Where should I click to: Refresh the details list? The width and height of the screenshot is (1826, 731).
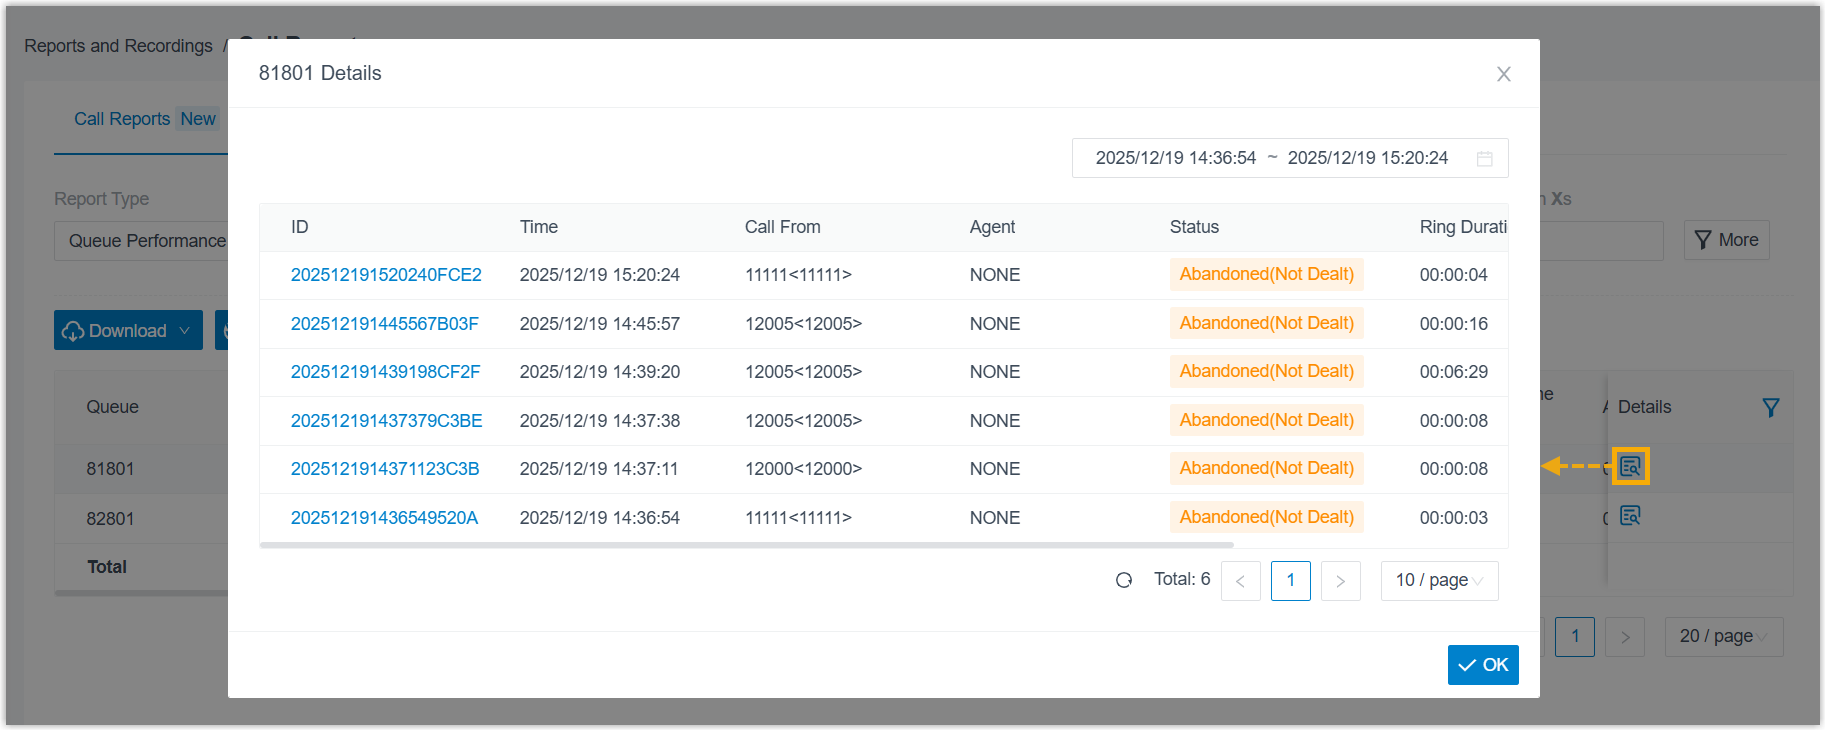pos(1124,580)
